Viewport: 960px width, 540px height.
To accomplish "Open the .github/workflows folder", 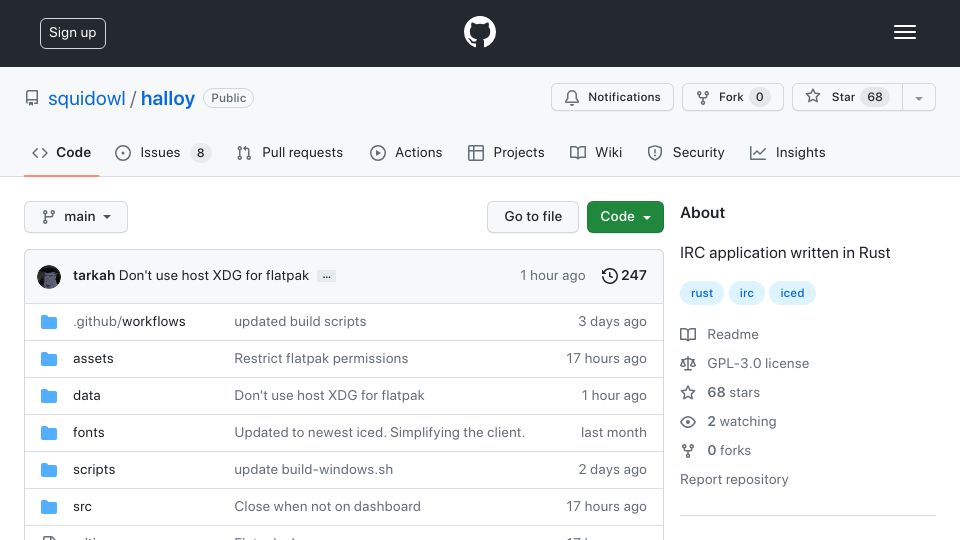I will point(129,321).
